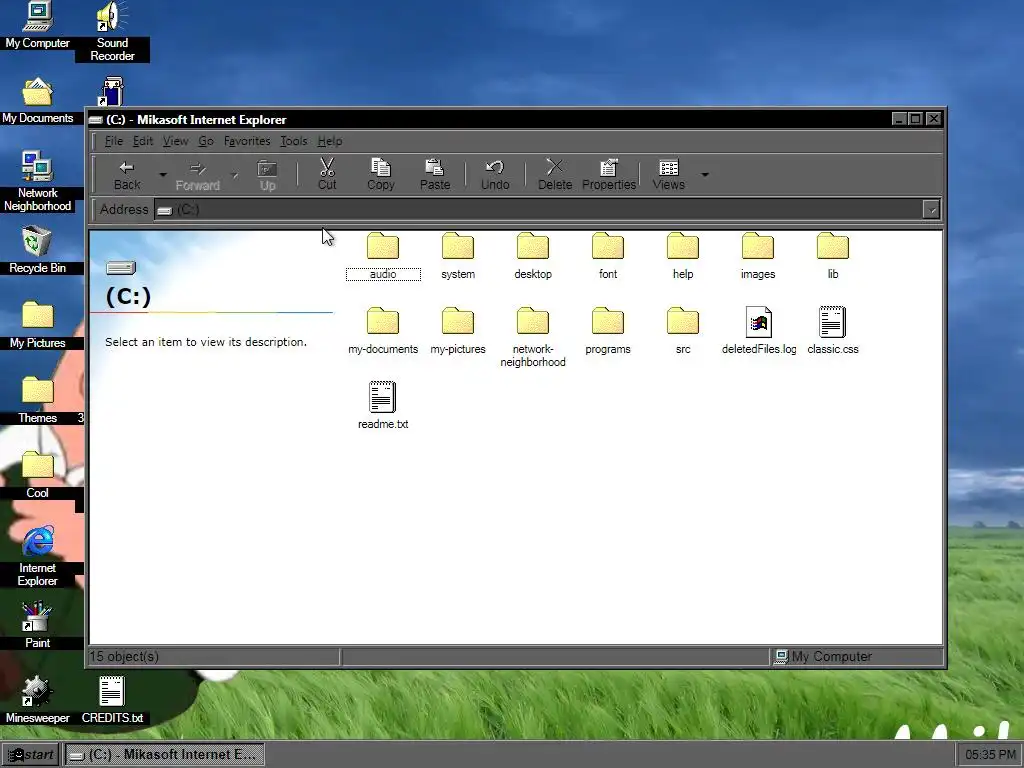Click the Undo toolbar icon

(x=495, y=168)
